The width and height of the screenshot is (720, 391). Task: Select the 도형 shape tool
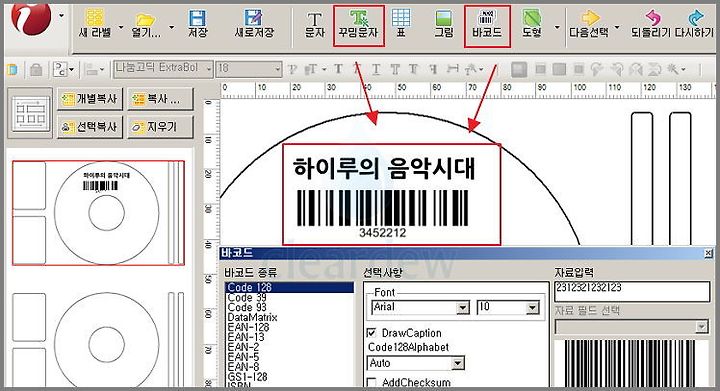pyautogui.click(x=532, y=24)
